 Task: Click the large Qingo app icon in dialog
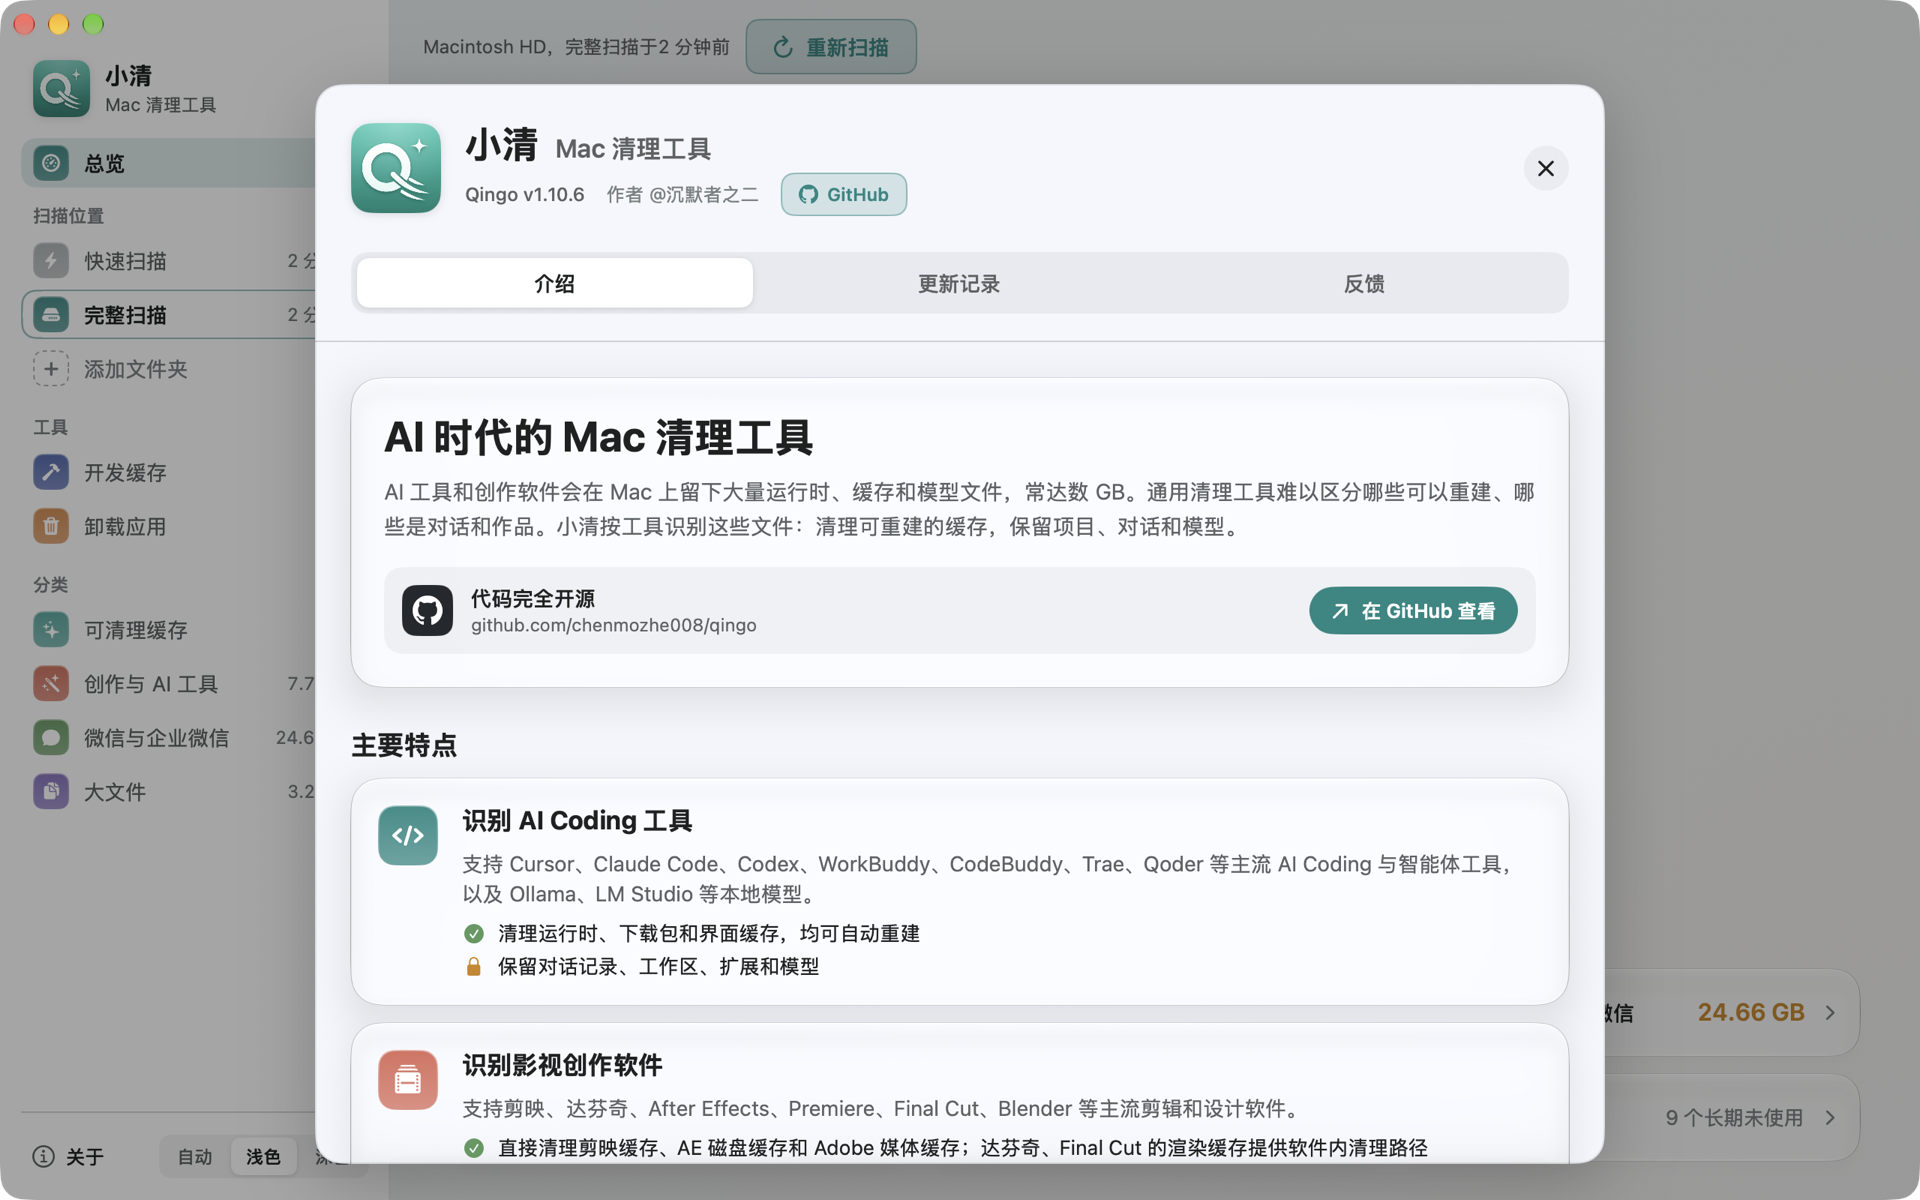click(396, 168)
